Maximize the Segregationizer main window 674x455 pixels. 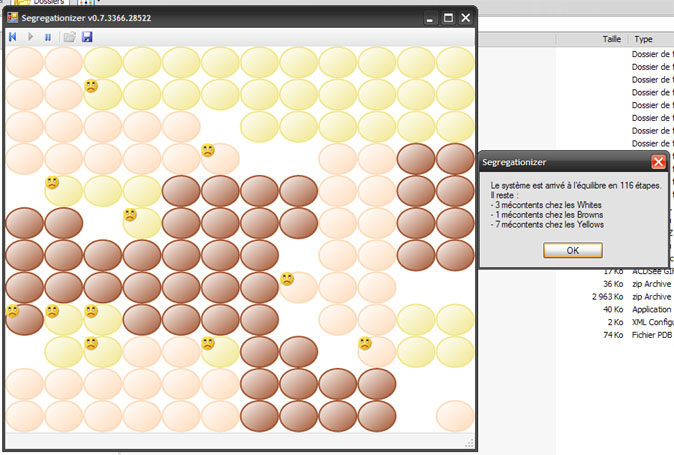tap(448, 18)
